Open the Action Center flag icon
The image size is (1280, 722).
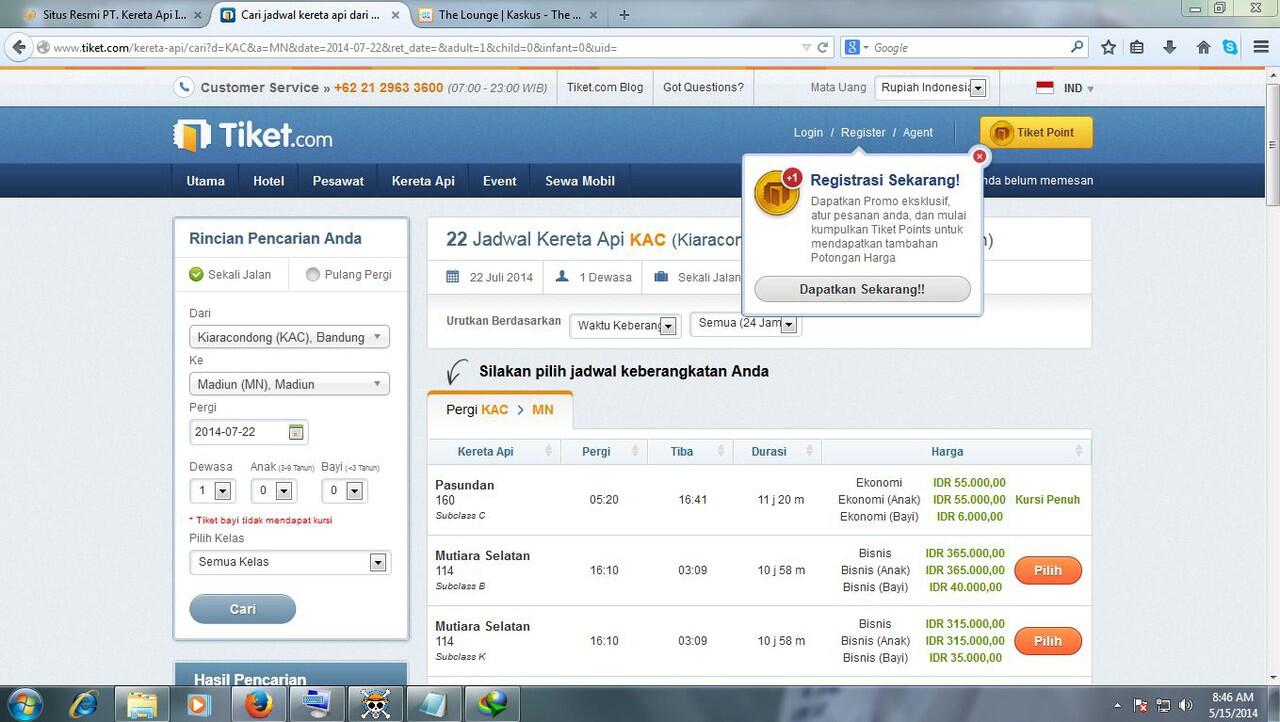click(x=1139, y=705)
